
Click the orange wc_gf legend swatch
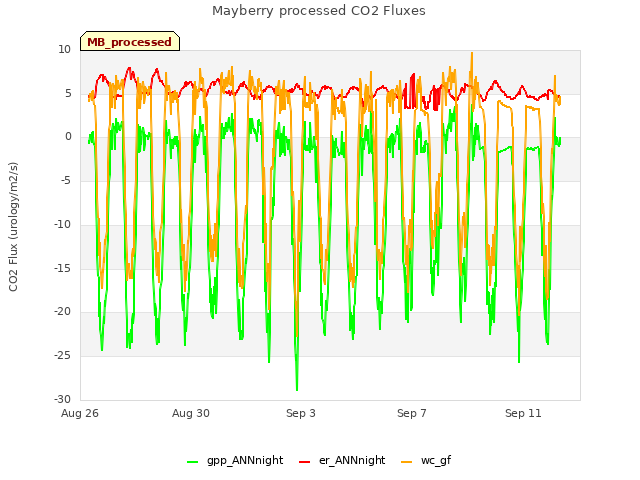click(x=407, y=462)
